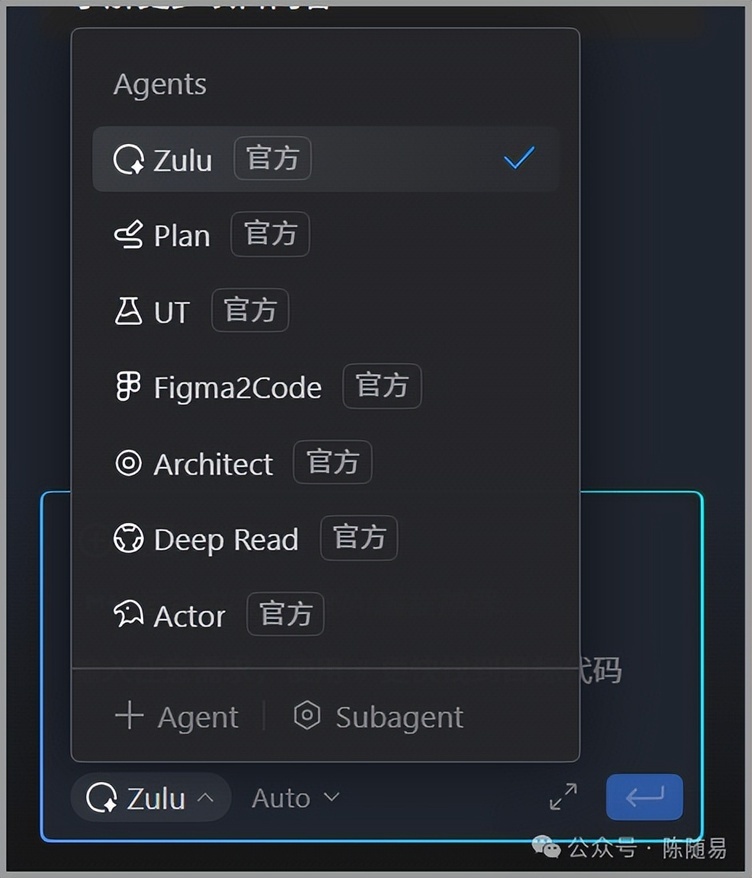Toggle the blue checkmark beside Zulu
Image resolution: width=752 pixels, height=878 pixels.
519,158
